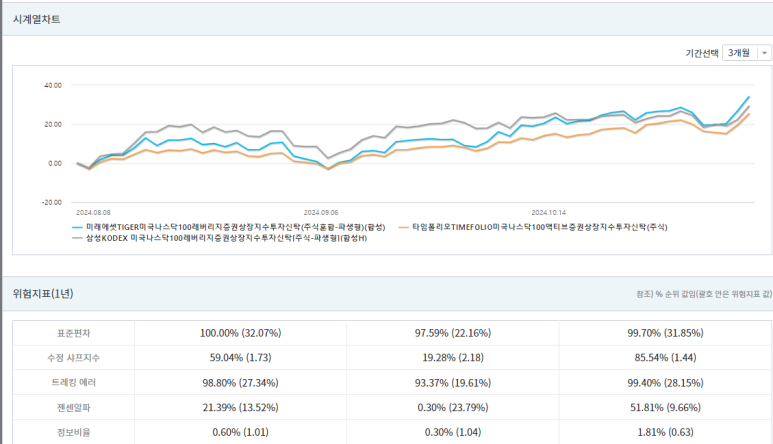Viewport: 773px width, 444px height.
Task: Click the 93.37% (19.61%) cell
Action: click(x=453, y=383)
